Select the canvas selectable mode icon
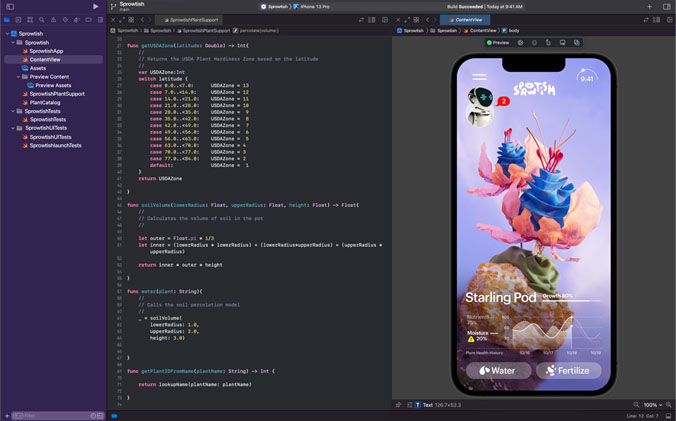676x421 pixels. 520,43
